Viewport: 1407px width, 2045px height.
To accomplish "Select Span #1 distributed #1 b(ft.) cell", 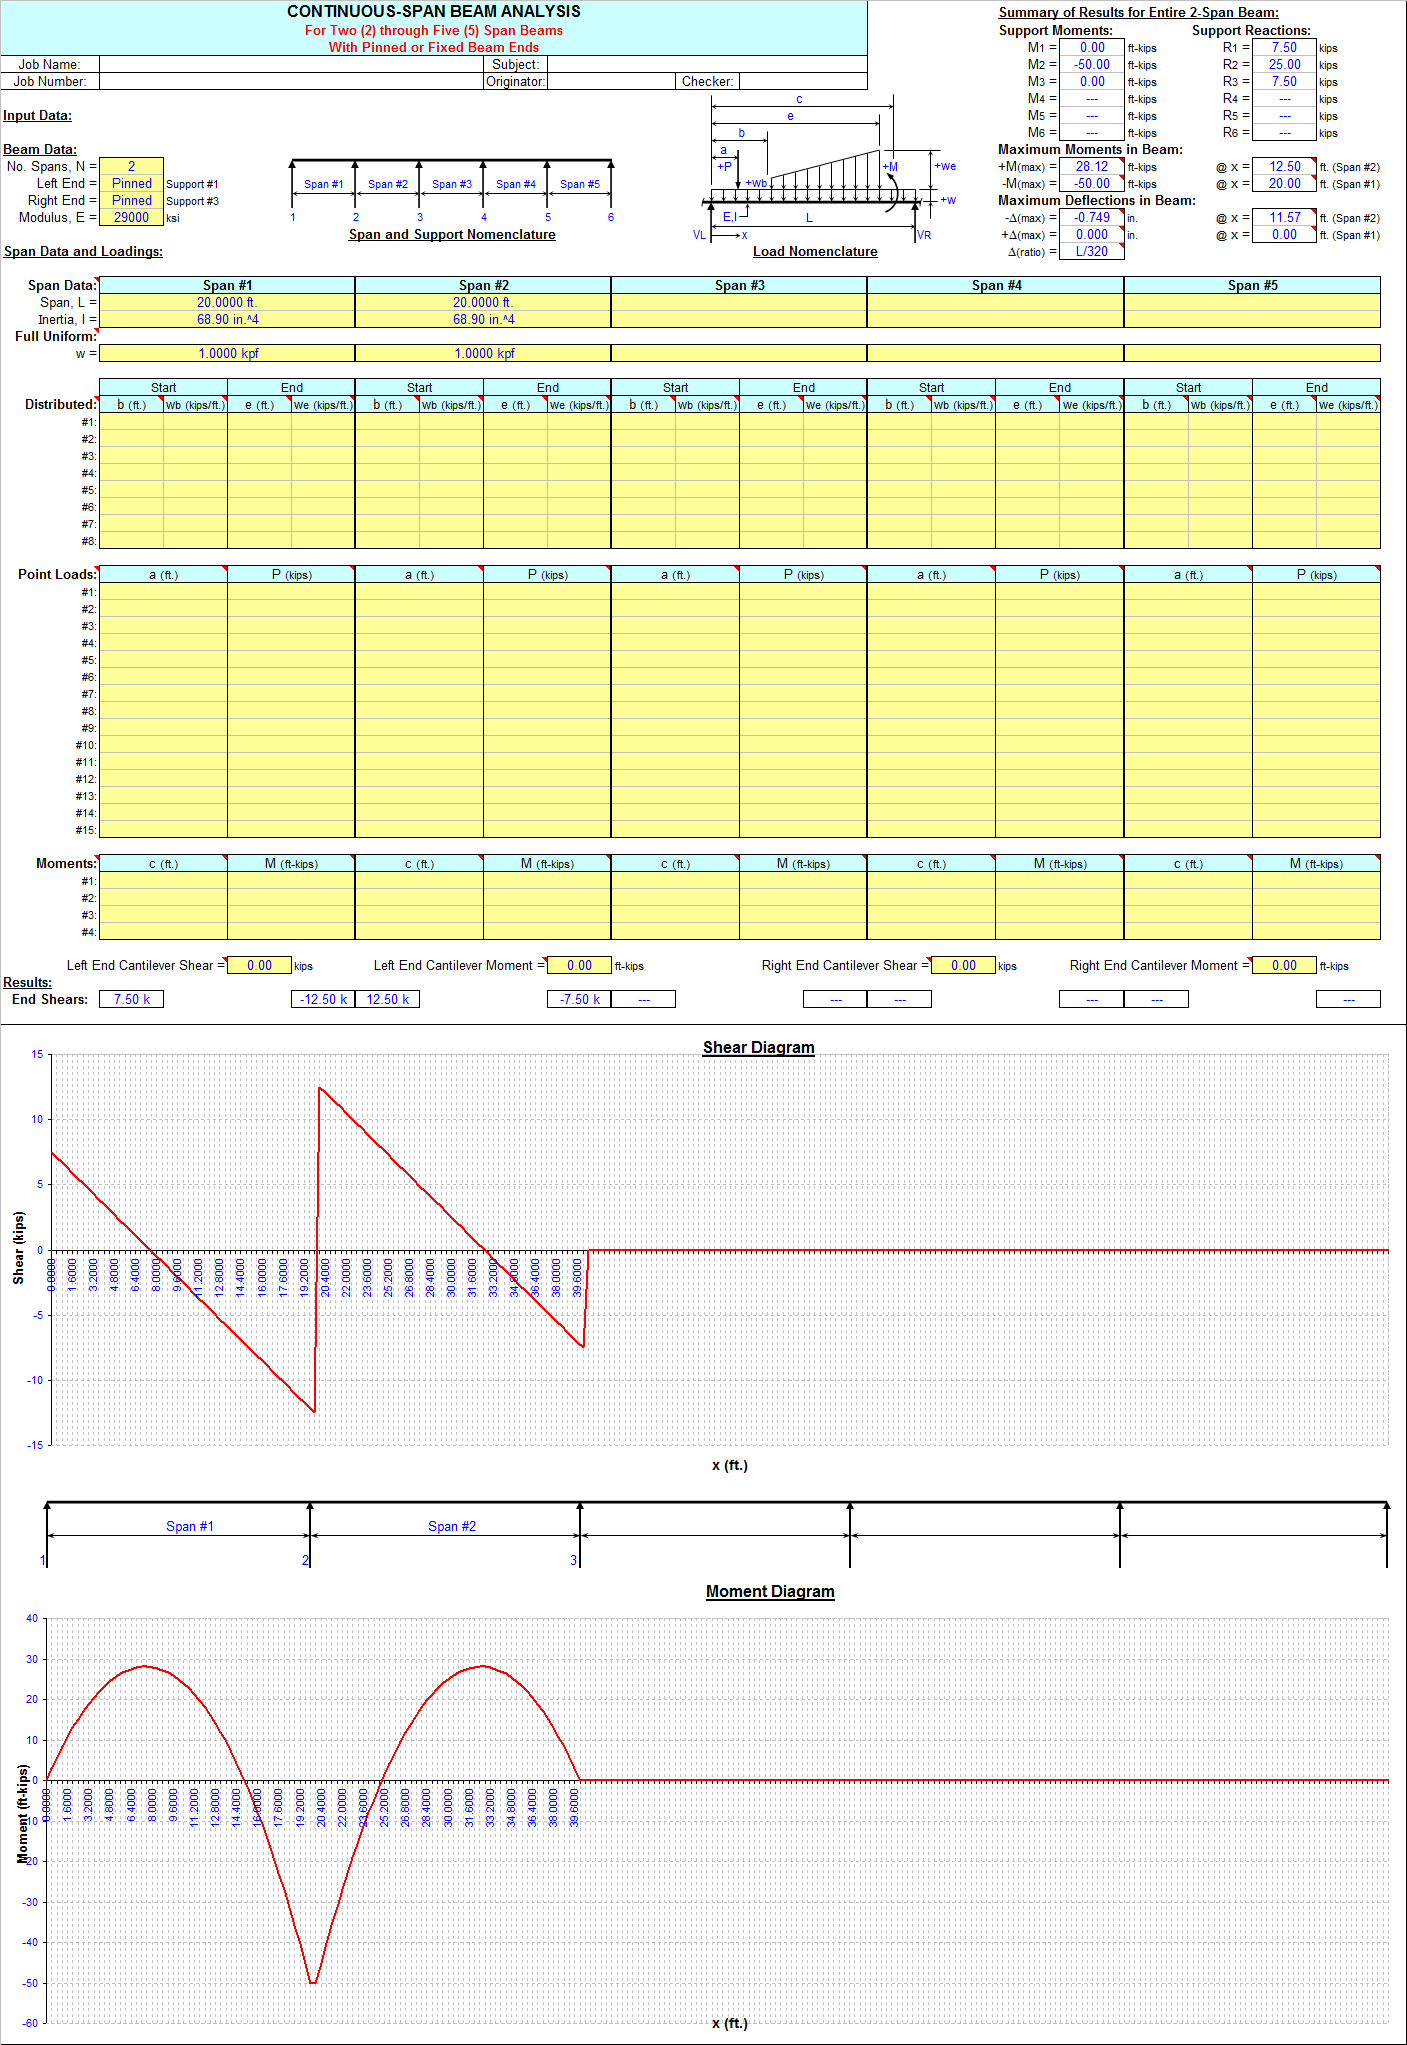I will pos(131,421).
